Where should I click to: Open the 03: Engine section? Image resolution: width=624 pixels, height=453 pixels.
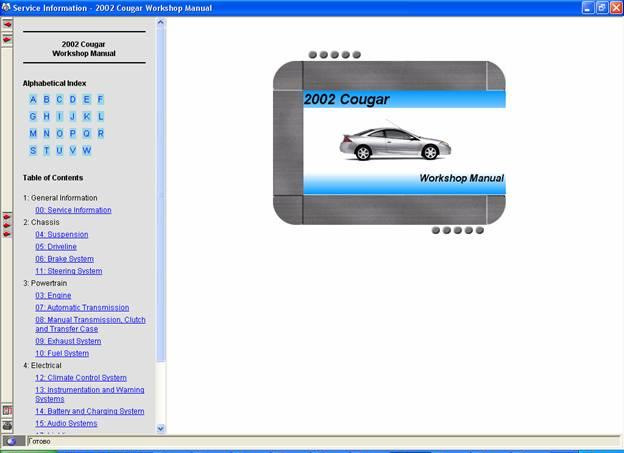pyautogui.click(x=53, y=295)
